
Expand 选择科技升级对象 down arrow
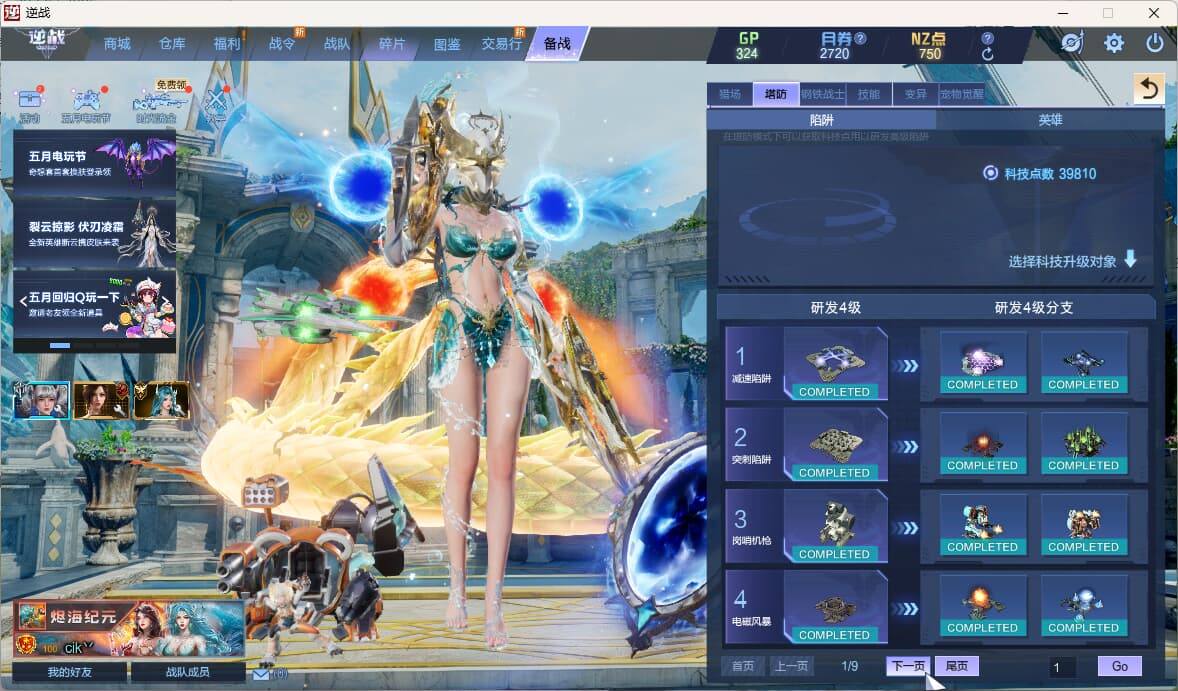(1130, 260)
